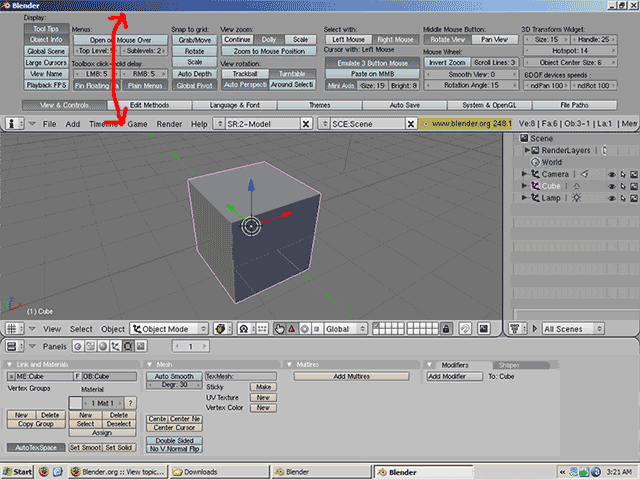
Task: Toggle the Object Info display option
Action: click(46, 40)
